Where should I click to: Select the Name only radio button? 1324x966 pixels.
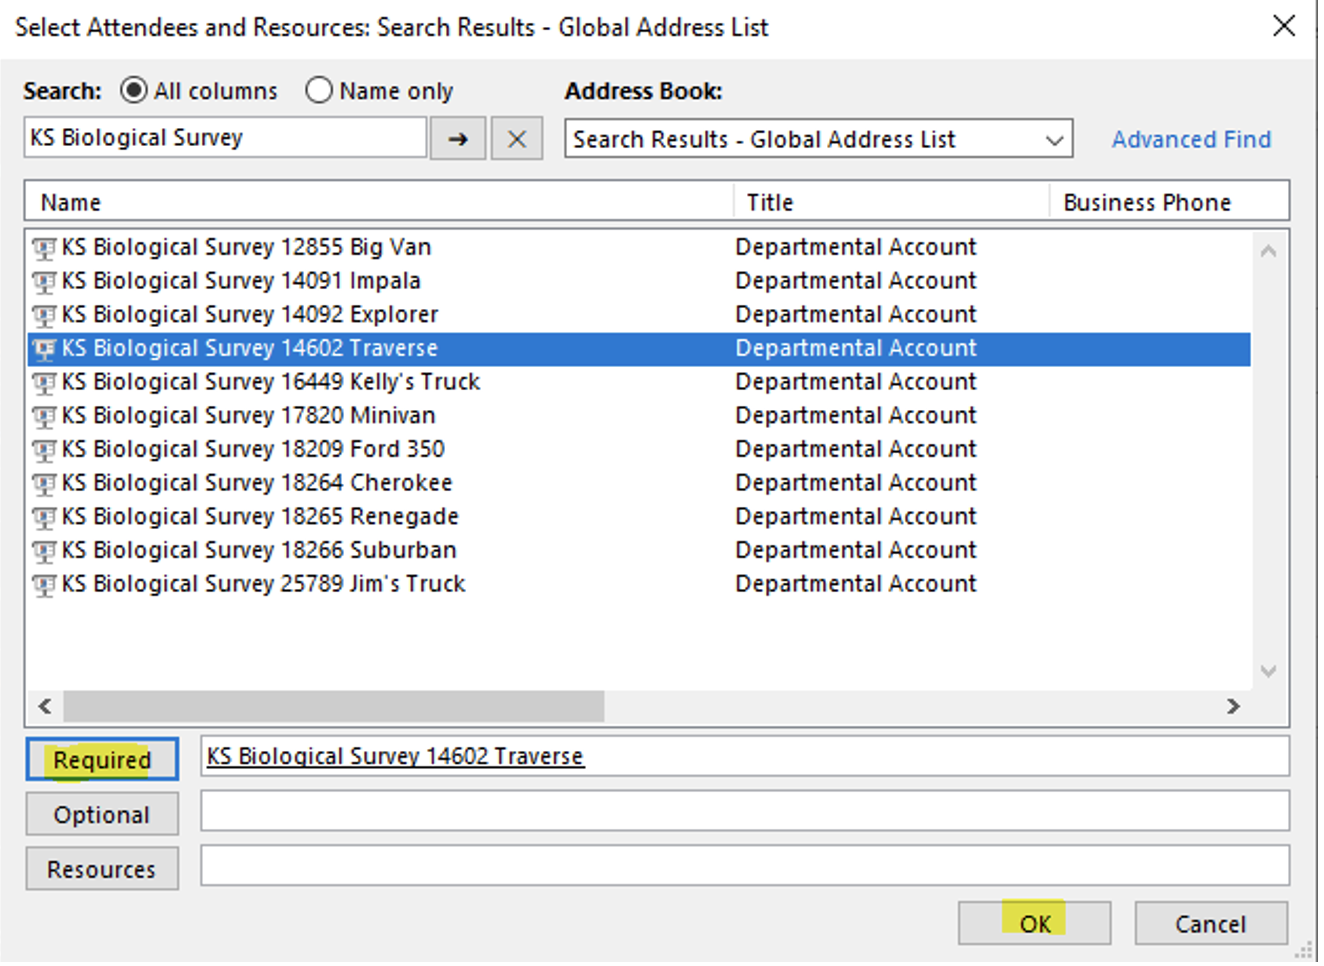click(319, 91)
